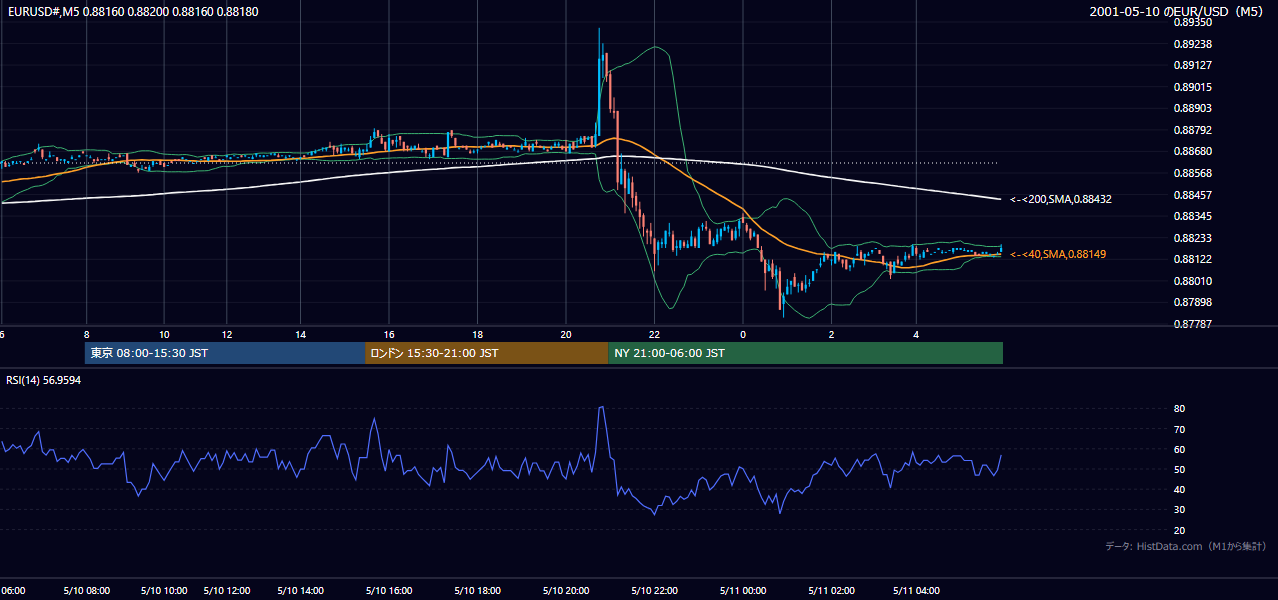Click the 0.87898 price axis label
This screenshot has width=1278, height=600.
click(x=1192, y=302)
